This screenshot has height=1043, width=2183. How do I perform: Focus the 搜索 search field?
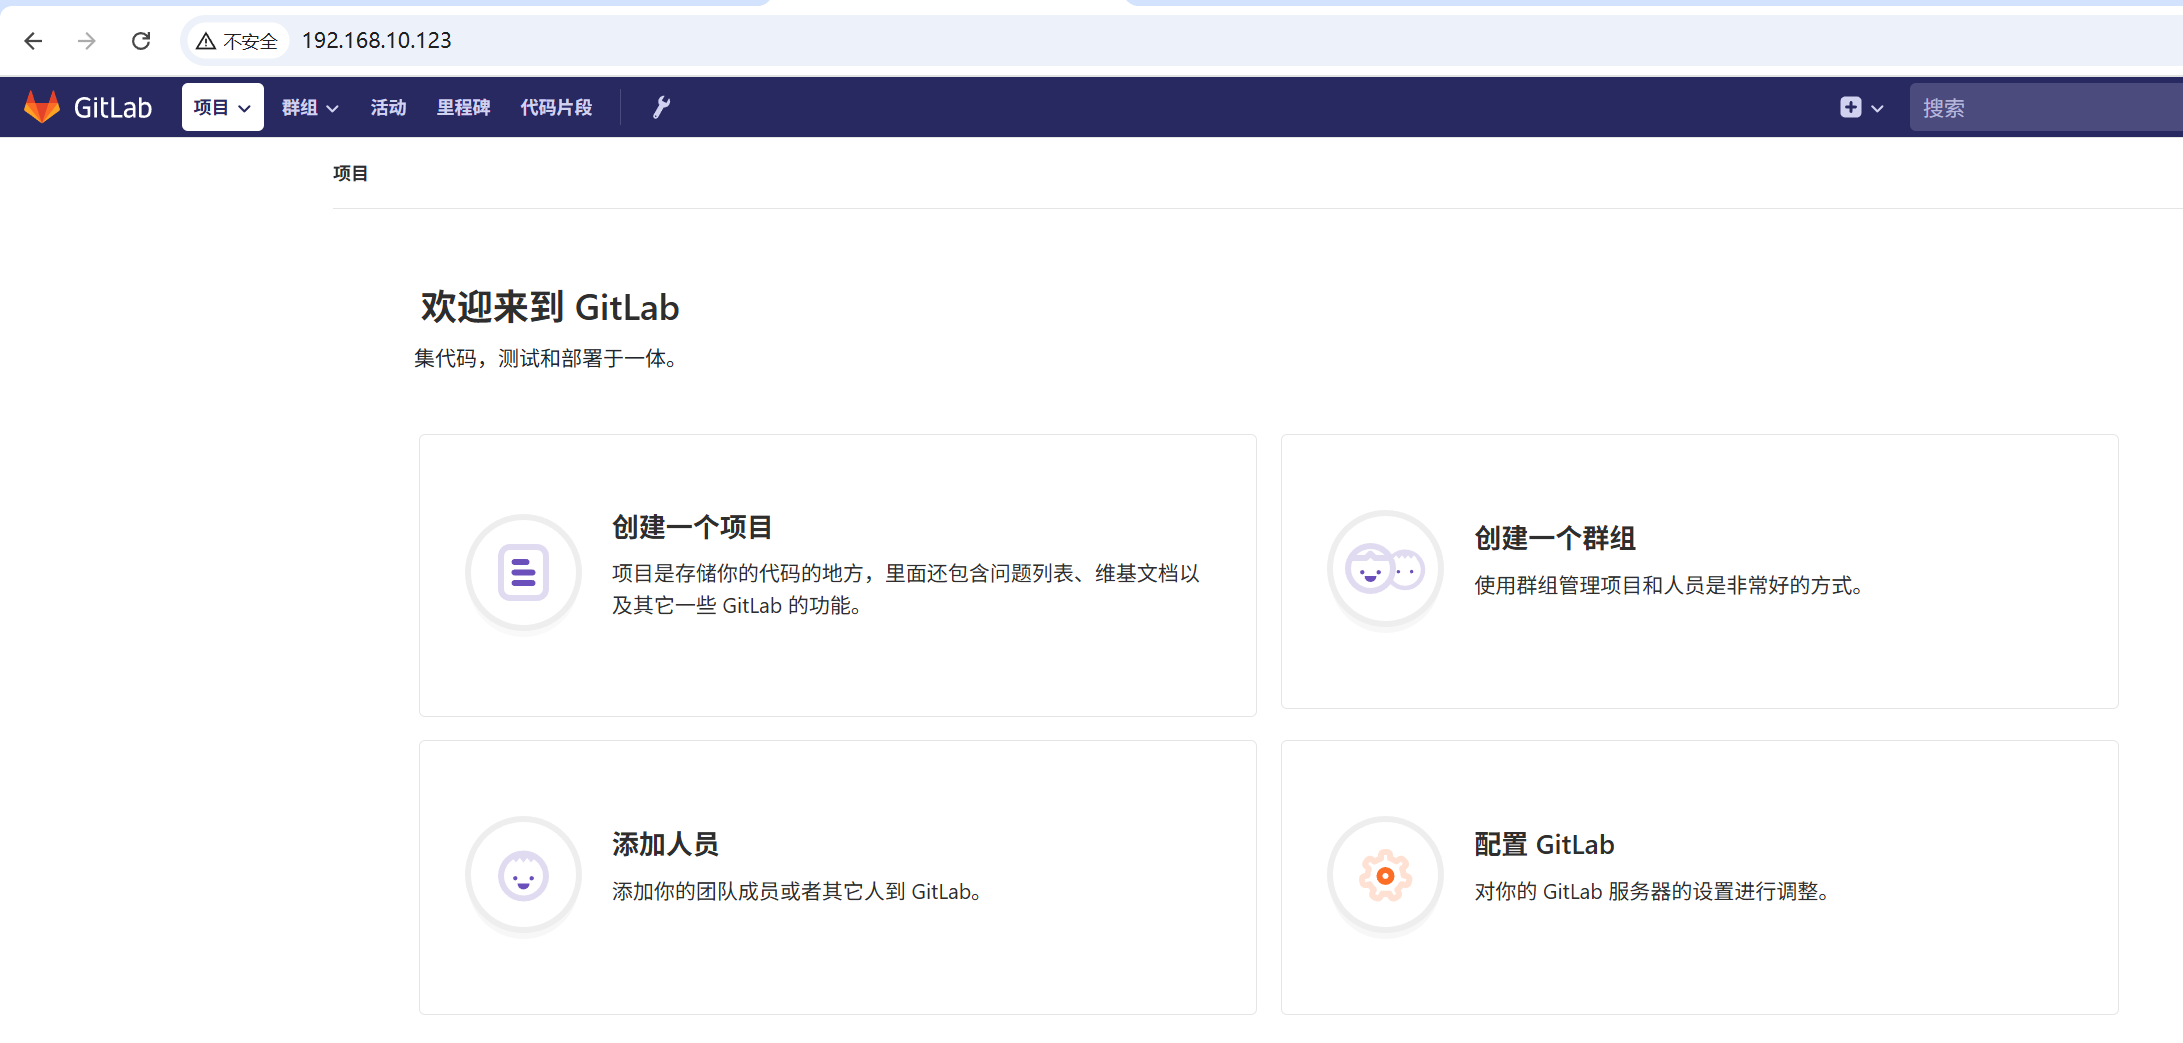2045,108
